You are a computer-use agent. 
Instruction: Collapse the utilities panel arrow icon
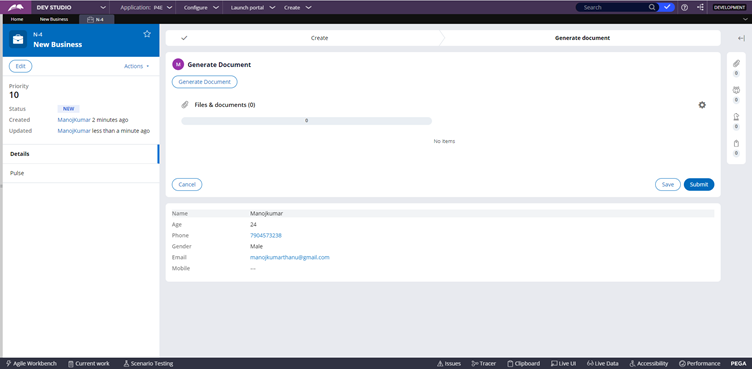[x=741, y=38]
